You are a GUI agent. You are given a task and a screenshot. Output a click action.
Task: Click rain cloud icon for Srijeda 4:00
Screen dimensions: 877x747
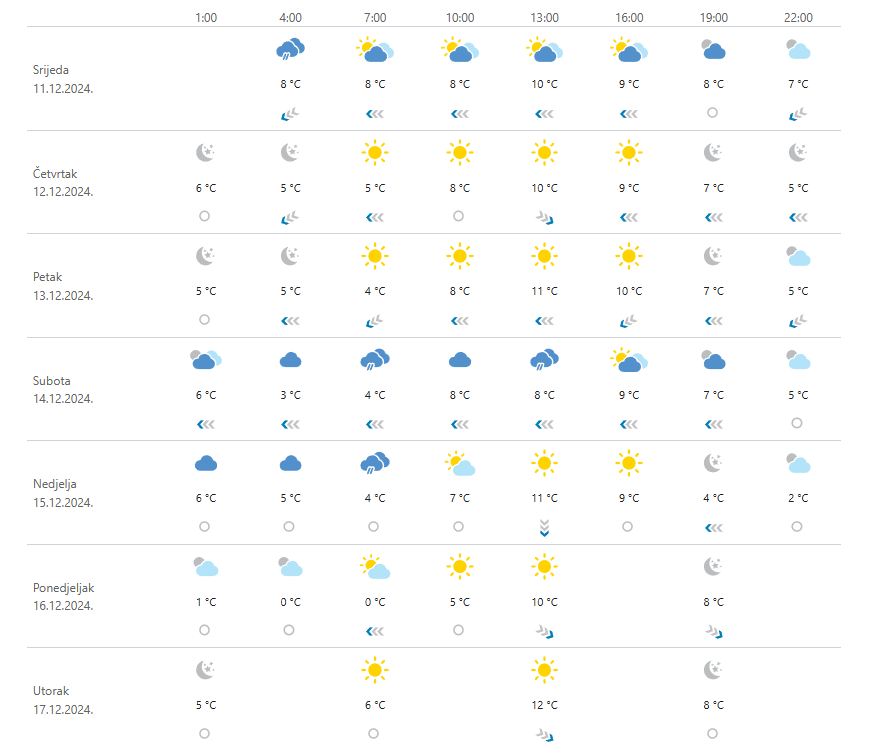pyautogui.click(x=290, y=49)
